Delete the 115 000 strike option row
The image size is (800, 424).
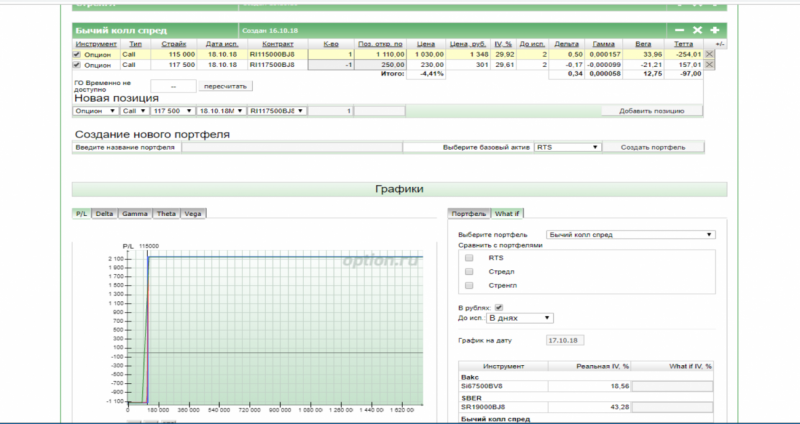click(709, 54)
